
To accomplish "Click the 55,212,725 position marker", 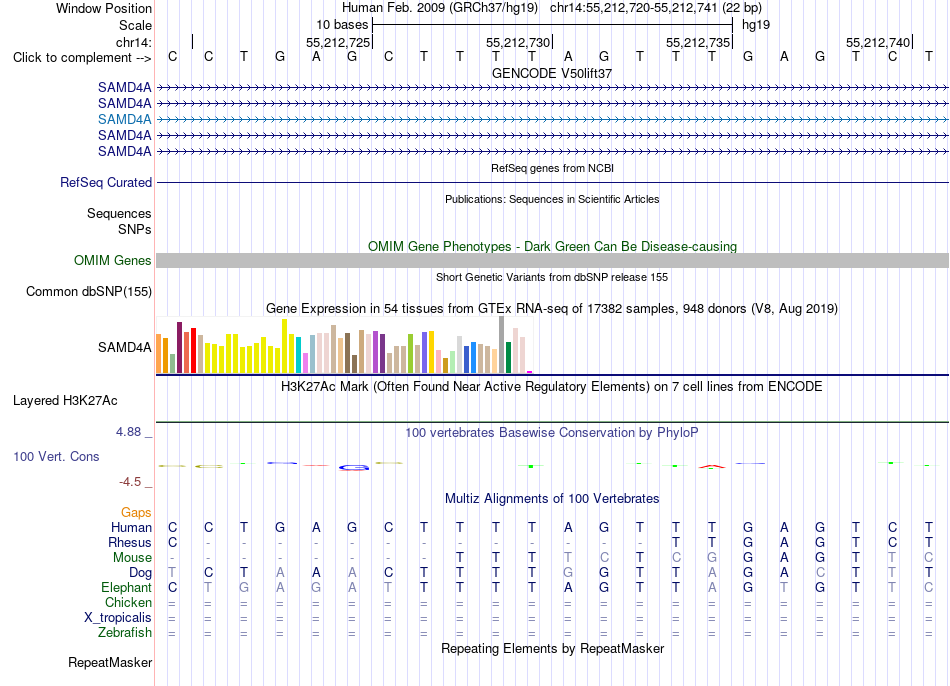I will click(x=338, y=42).
